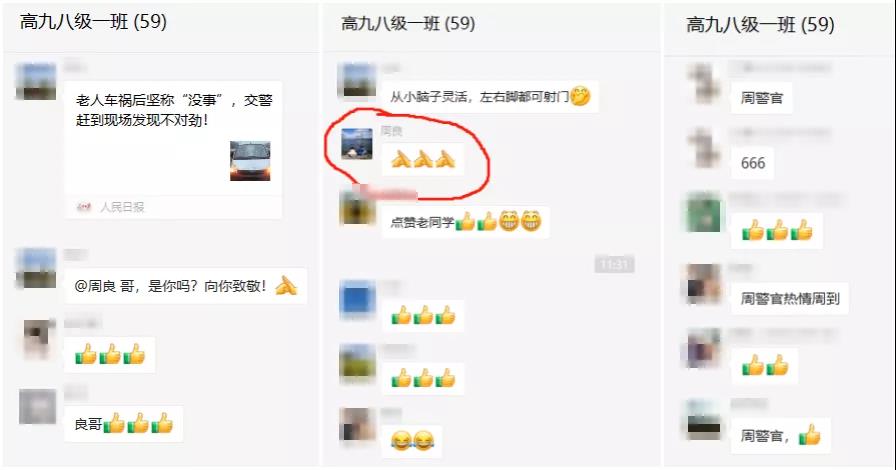This screenshot has height=470, width=896.
Task: Click the green avatar in right chat panel
Action: click(703, 213)
